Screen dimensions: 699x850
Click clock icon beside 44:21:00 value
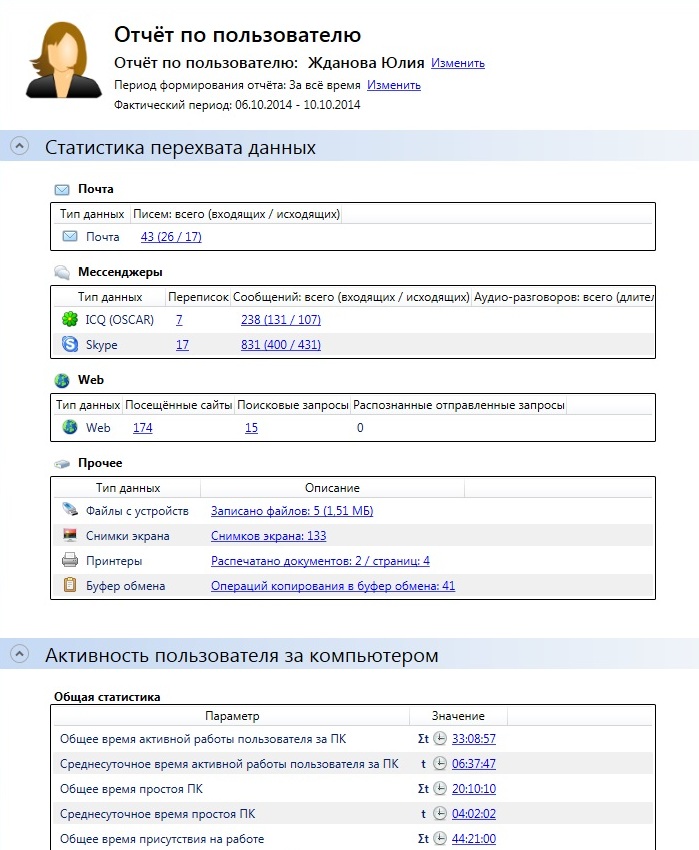click(440, 839)
